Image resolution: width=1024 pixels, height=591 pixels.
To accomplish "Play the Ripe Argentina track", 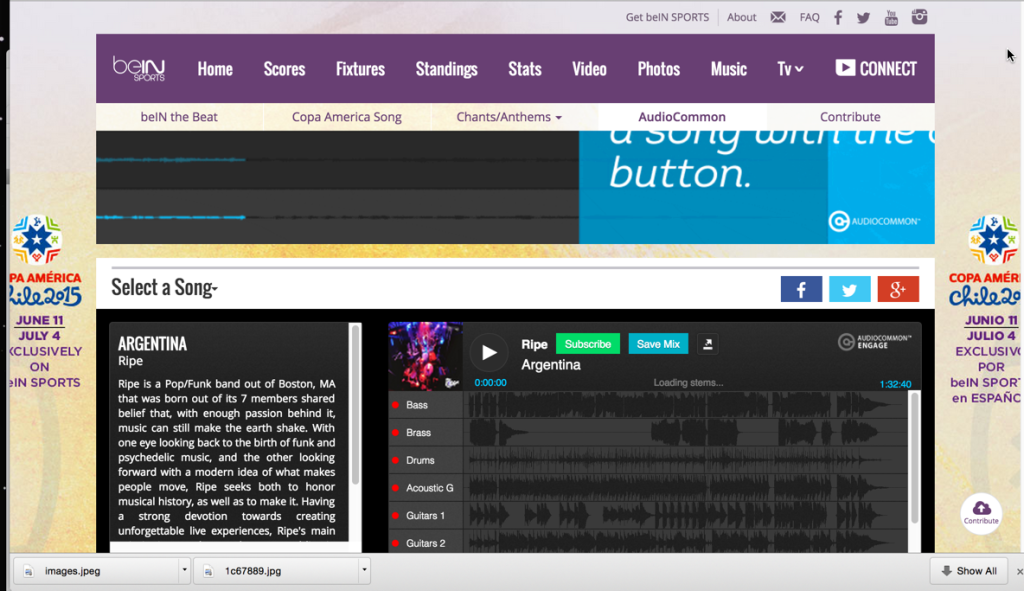I will pyautogui.click(x=488, y=353).
